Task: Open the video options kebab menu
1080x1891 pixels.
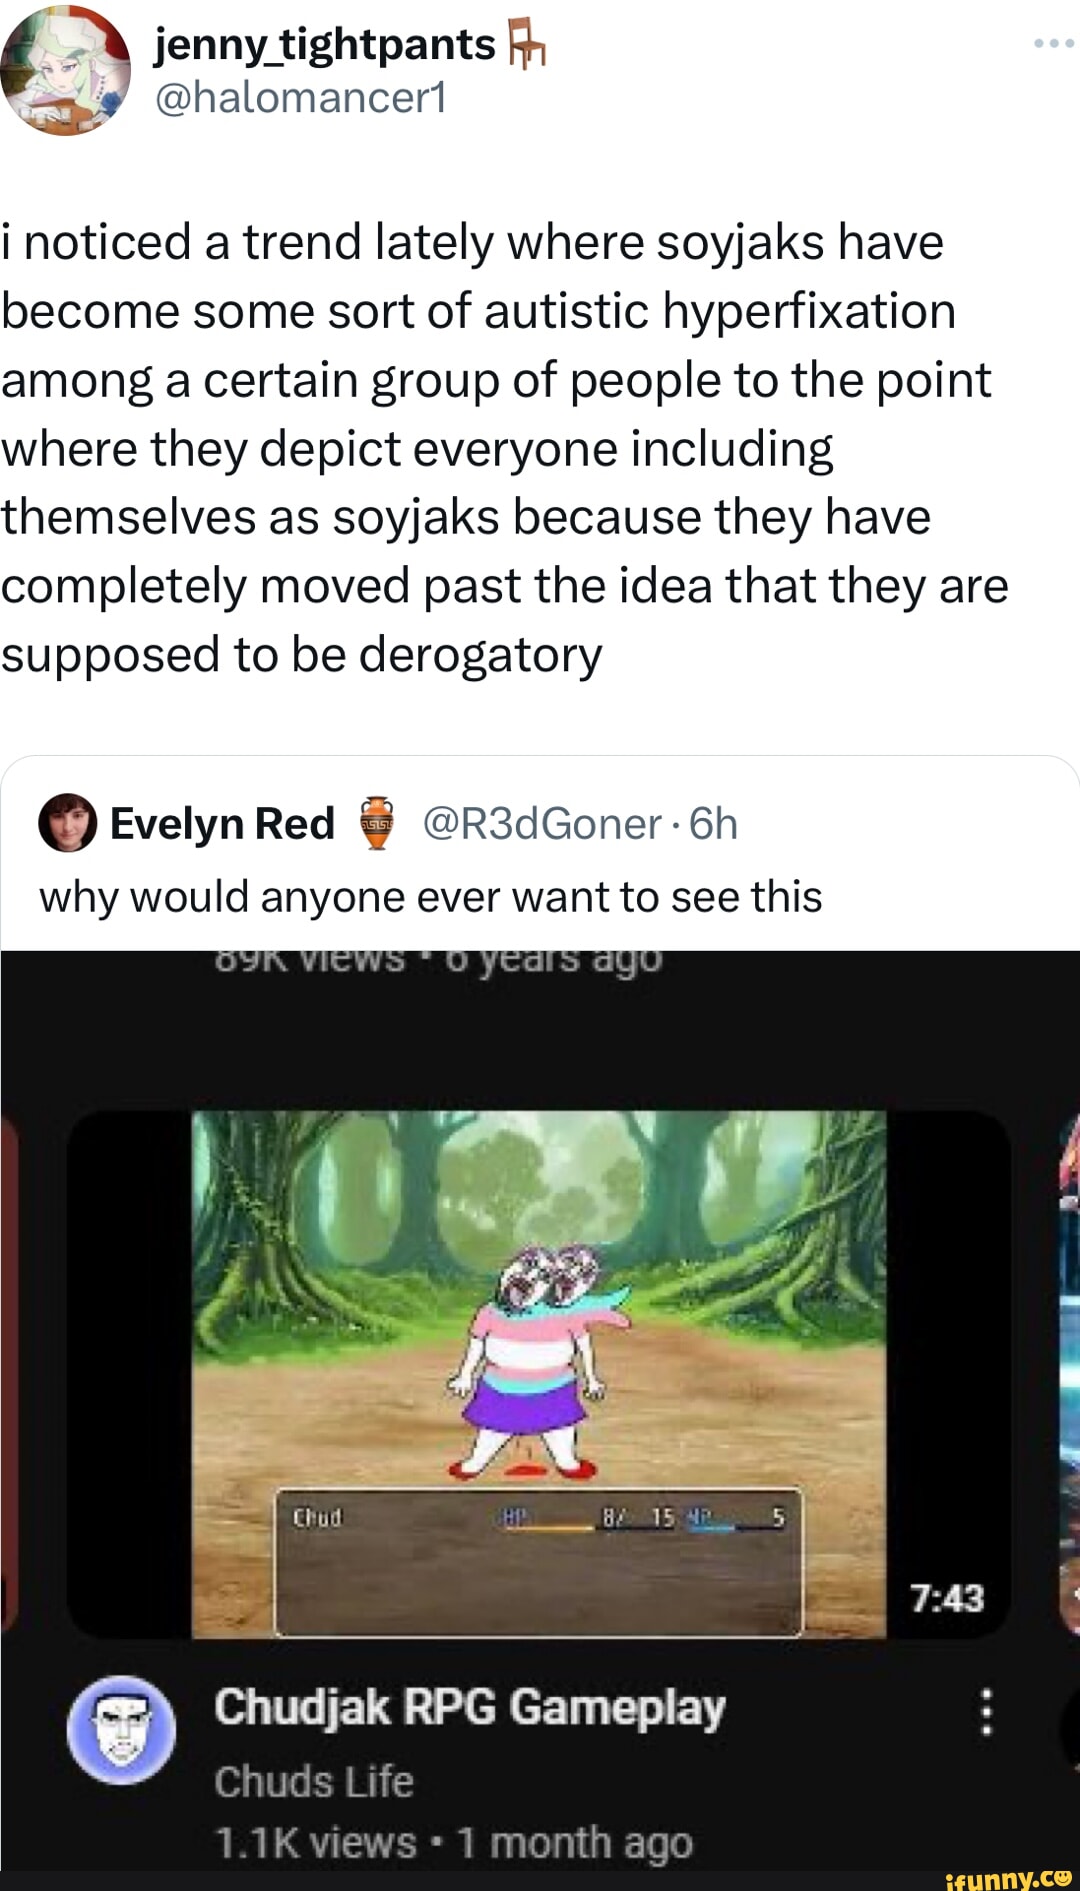Action: coord(985,1712)
